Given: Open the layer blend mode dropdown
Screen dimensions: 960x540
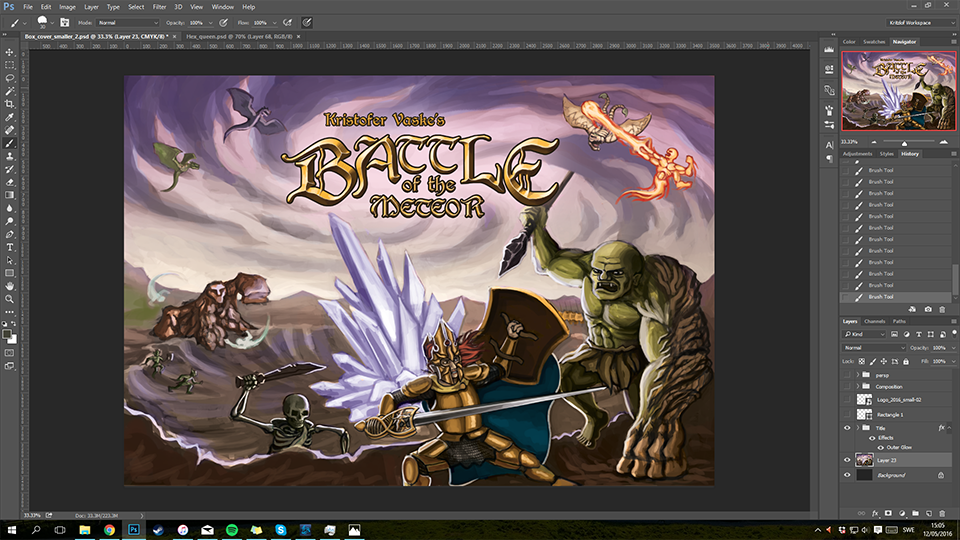Looking at the screenshot, I should point(874,347).
